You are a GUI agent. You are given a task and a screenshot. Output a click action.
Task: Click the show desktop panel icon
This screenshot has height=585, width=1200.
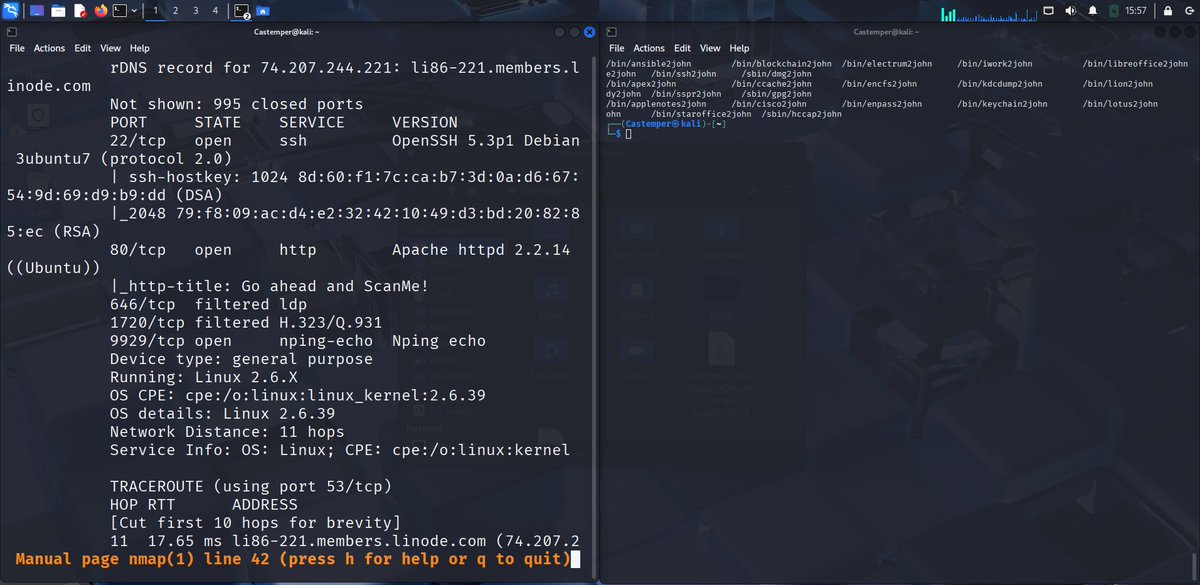pos(36,11)
